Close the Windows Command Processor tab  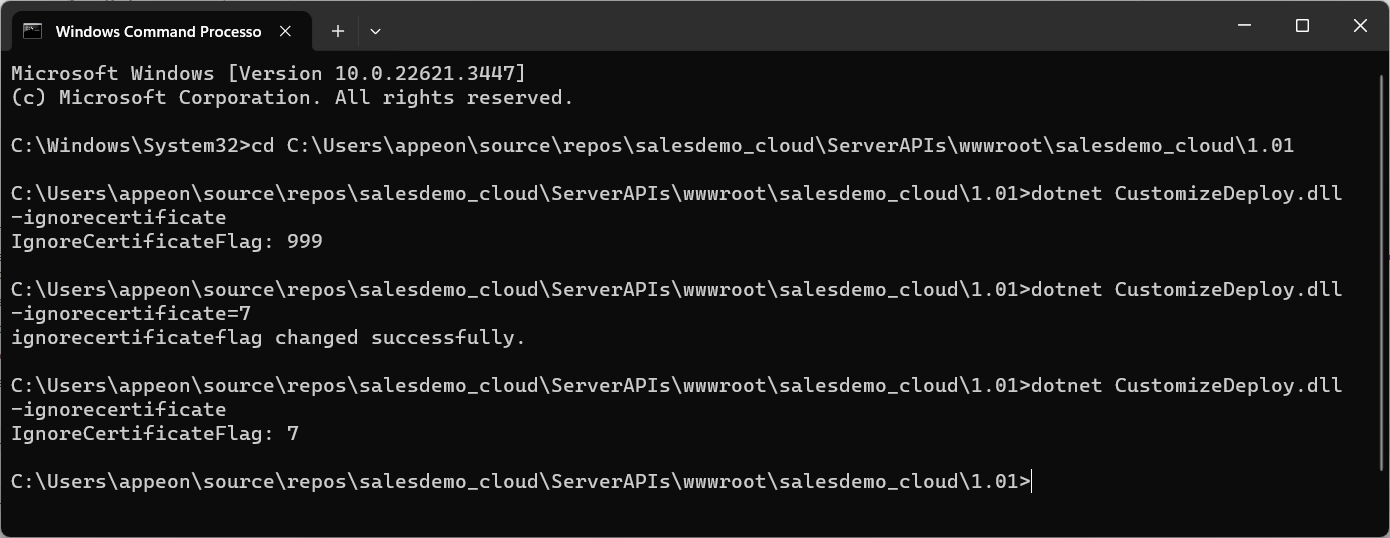285,31
